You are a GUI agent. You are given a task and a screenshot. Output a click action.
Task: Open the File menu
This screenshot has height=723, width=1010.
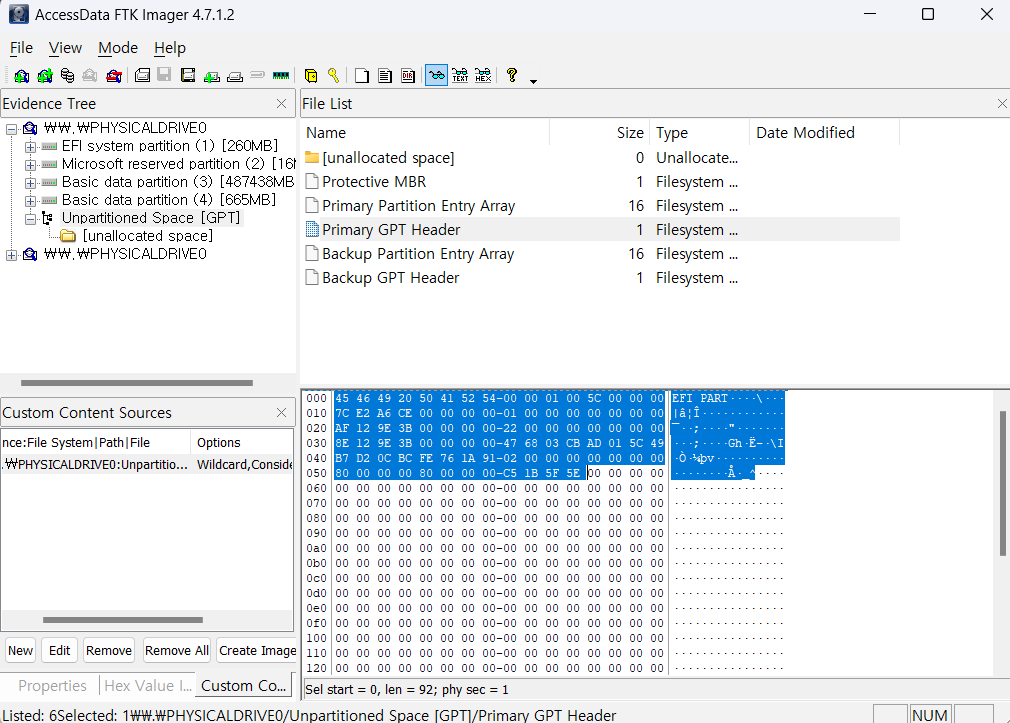point(21,48)
